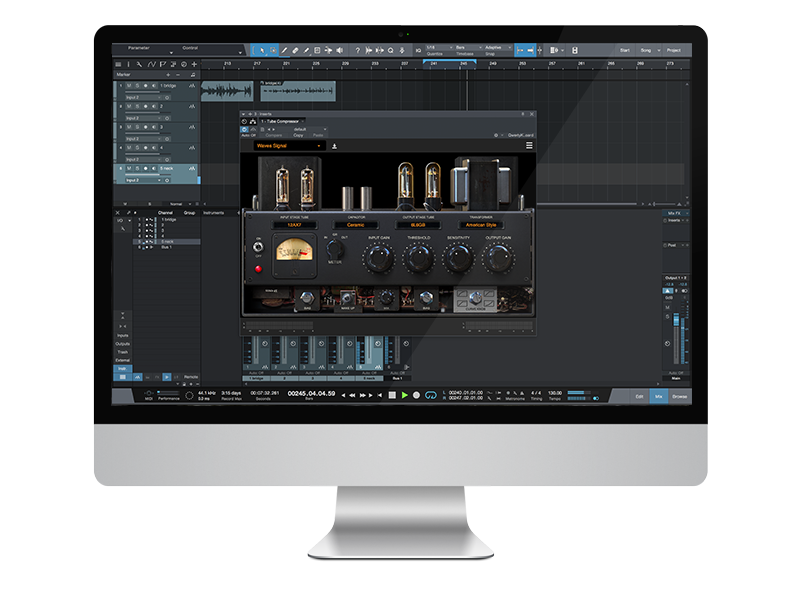This screenshot has width=800, height=600.
Task: Solo track 4
Action: pos(137,148)
